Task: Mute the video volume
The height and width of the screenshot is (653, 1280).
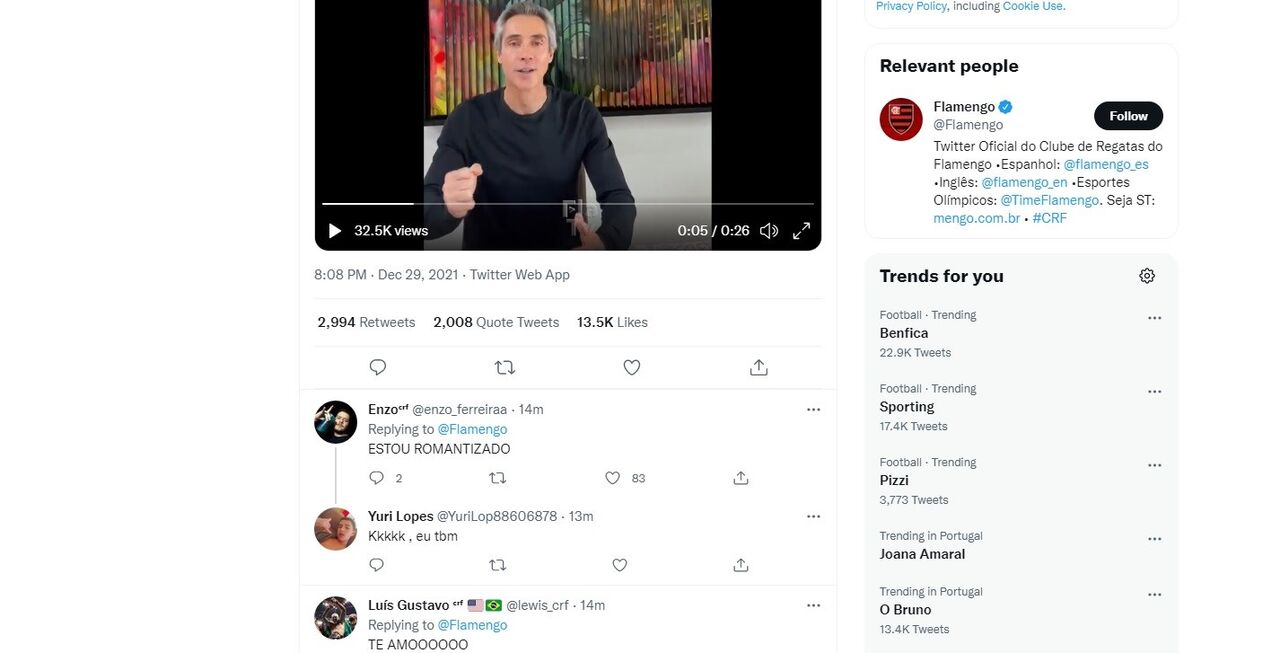Action: click(768, 231)
